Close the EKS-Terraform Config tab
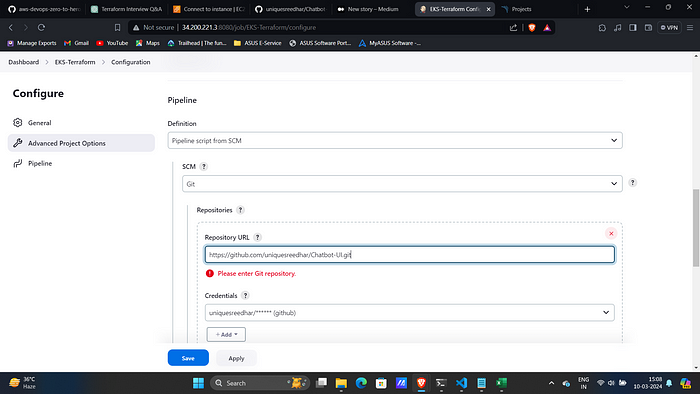Screen dimensions: 700x394 coord(488,9)
